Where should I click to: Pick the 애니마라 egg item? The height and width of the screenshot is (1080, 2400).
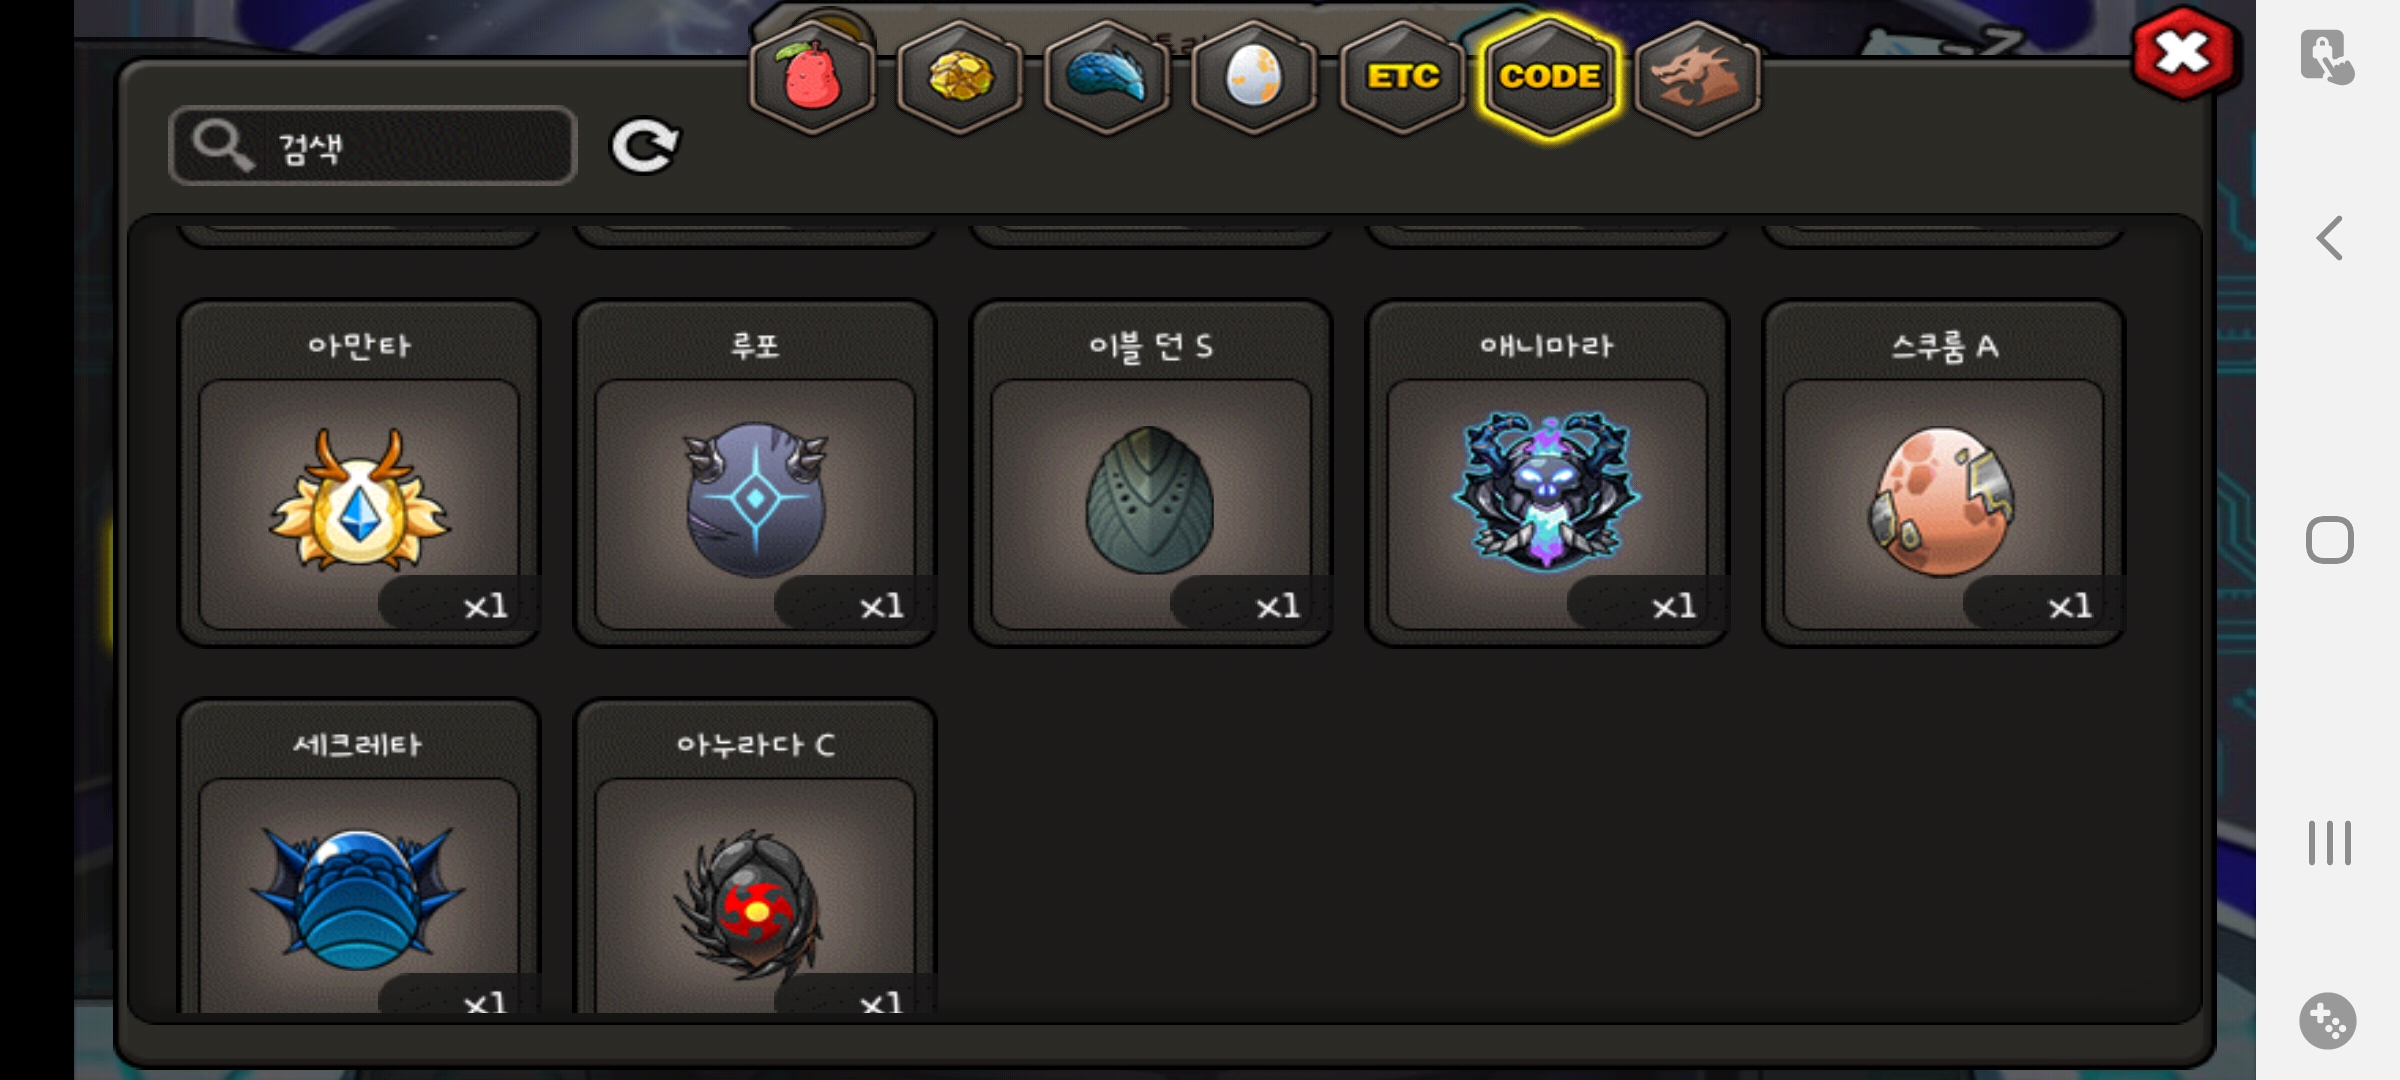pos(1547,474)
